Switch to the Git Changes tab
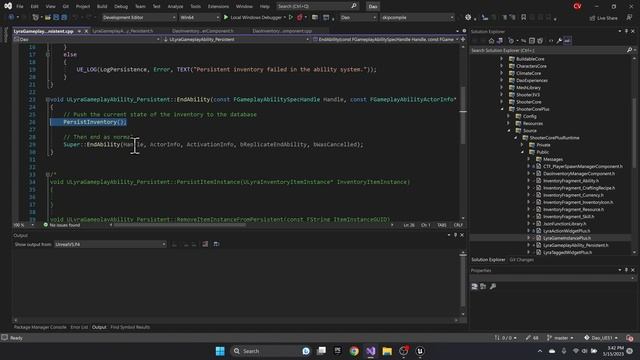 tap(521, 260)
